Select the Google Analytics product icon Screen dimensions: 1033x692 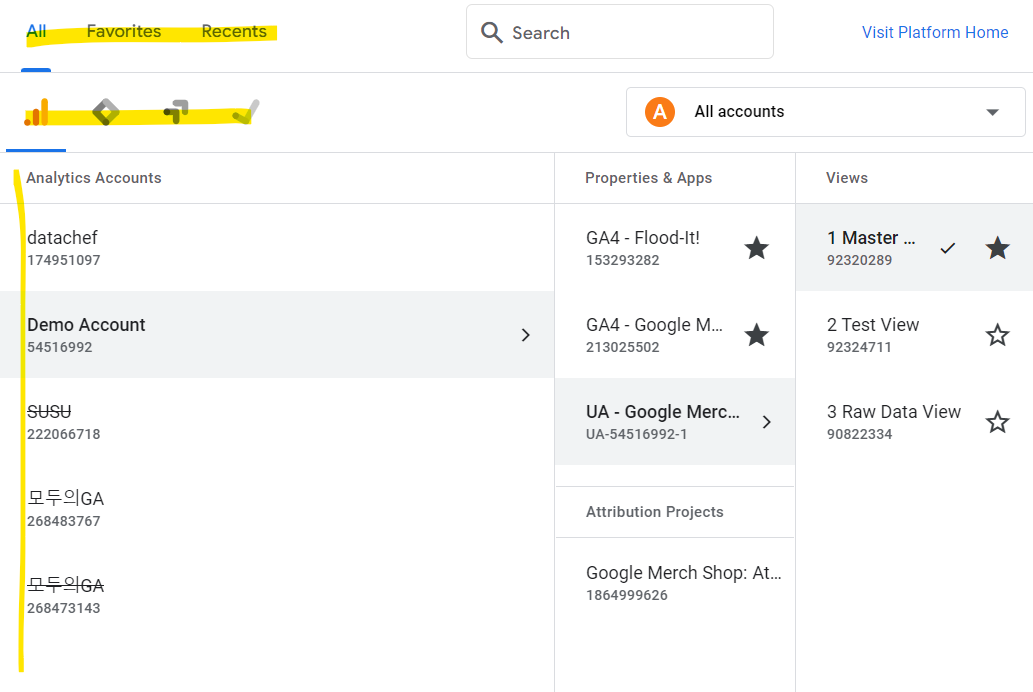(x=36, y=112)
